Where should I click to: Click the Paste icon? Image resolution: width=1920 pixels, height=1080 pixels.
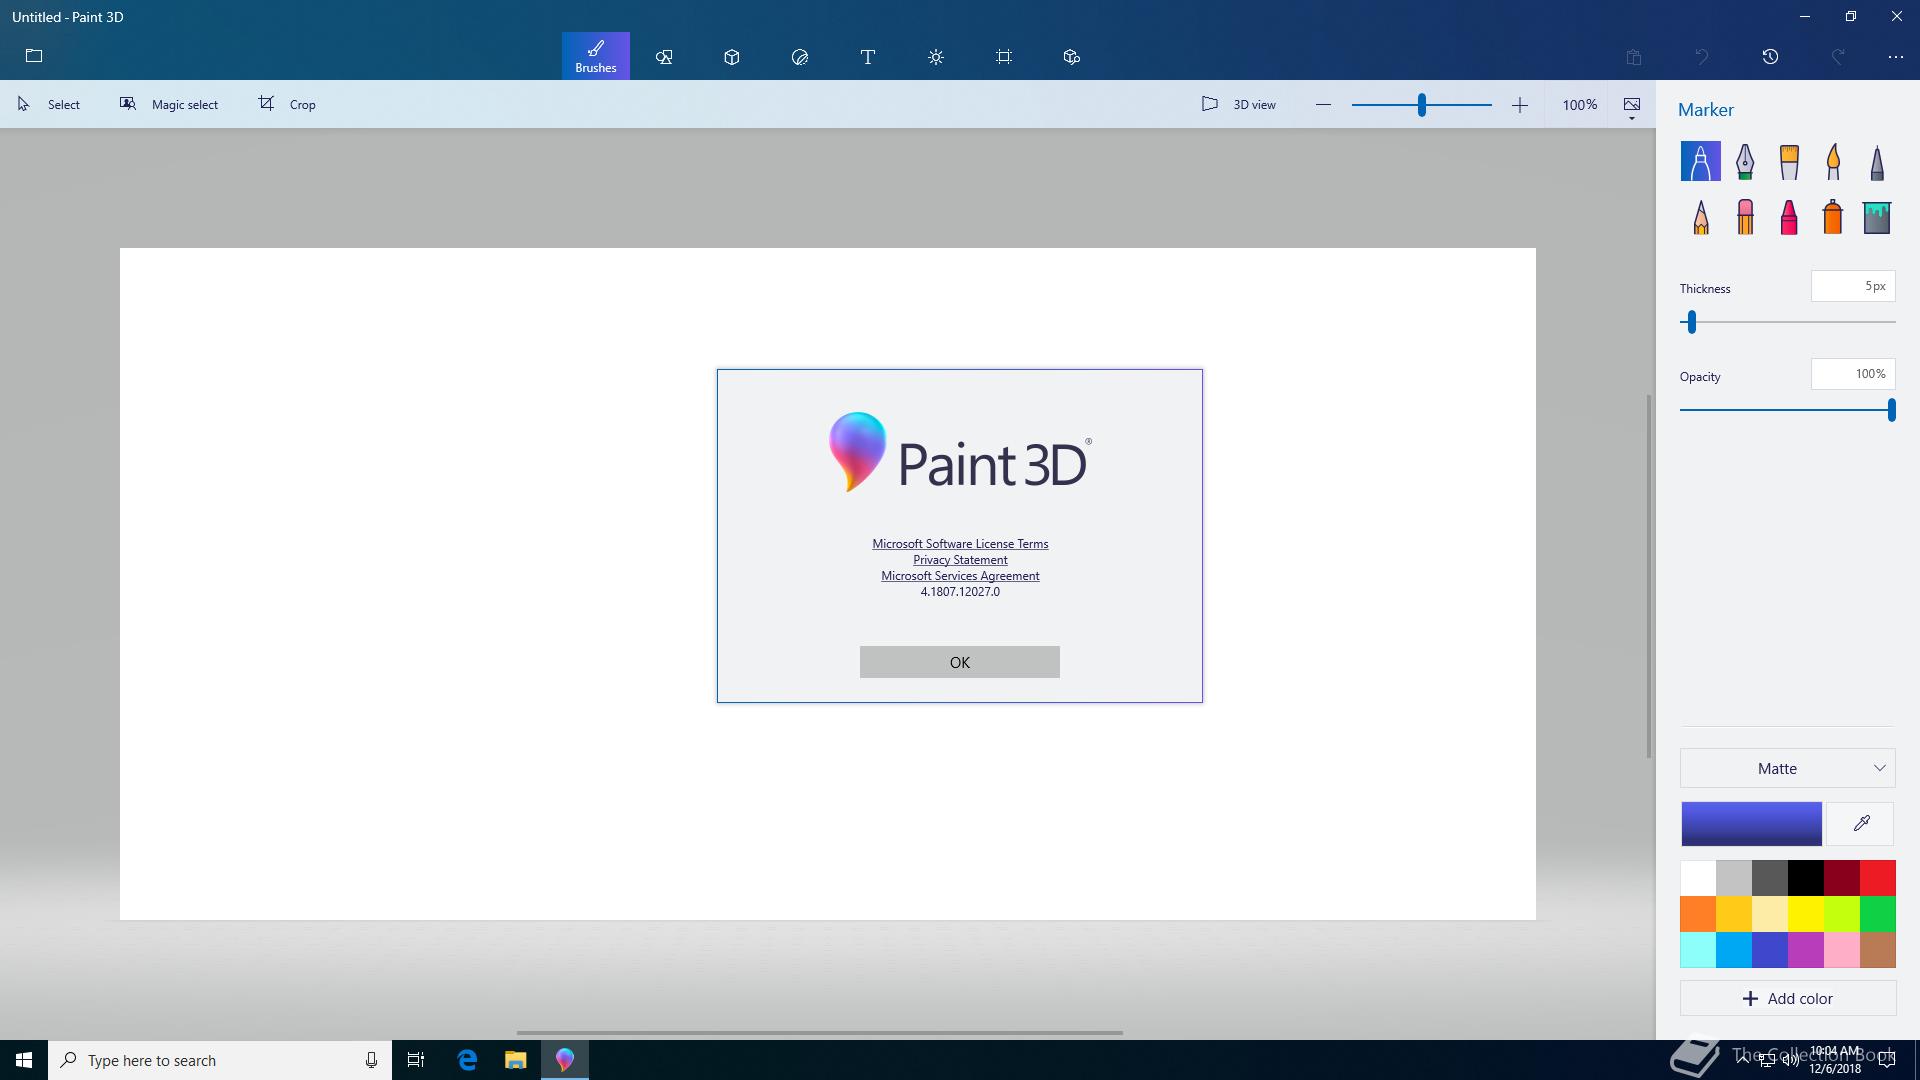(1634, 57)
